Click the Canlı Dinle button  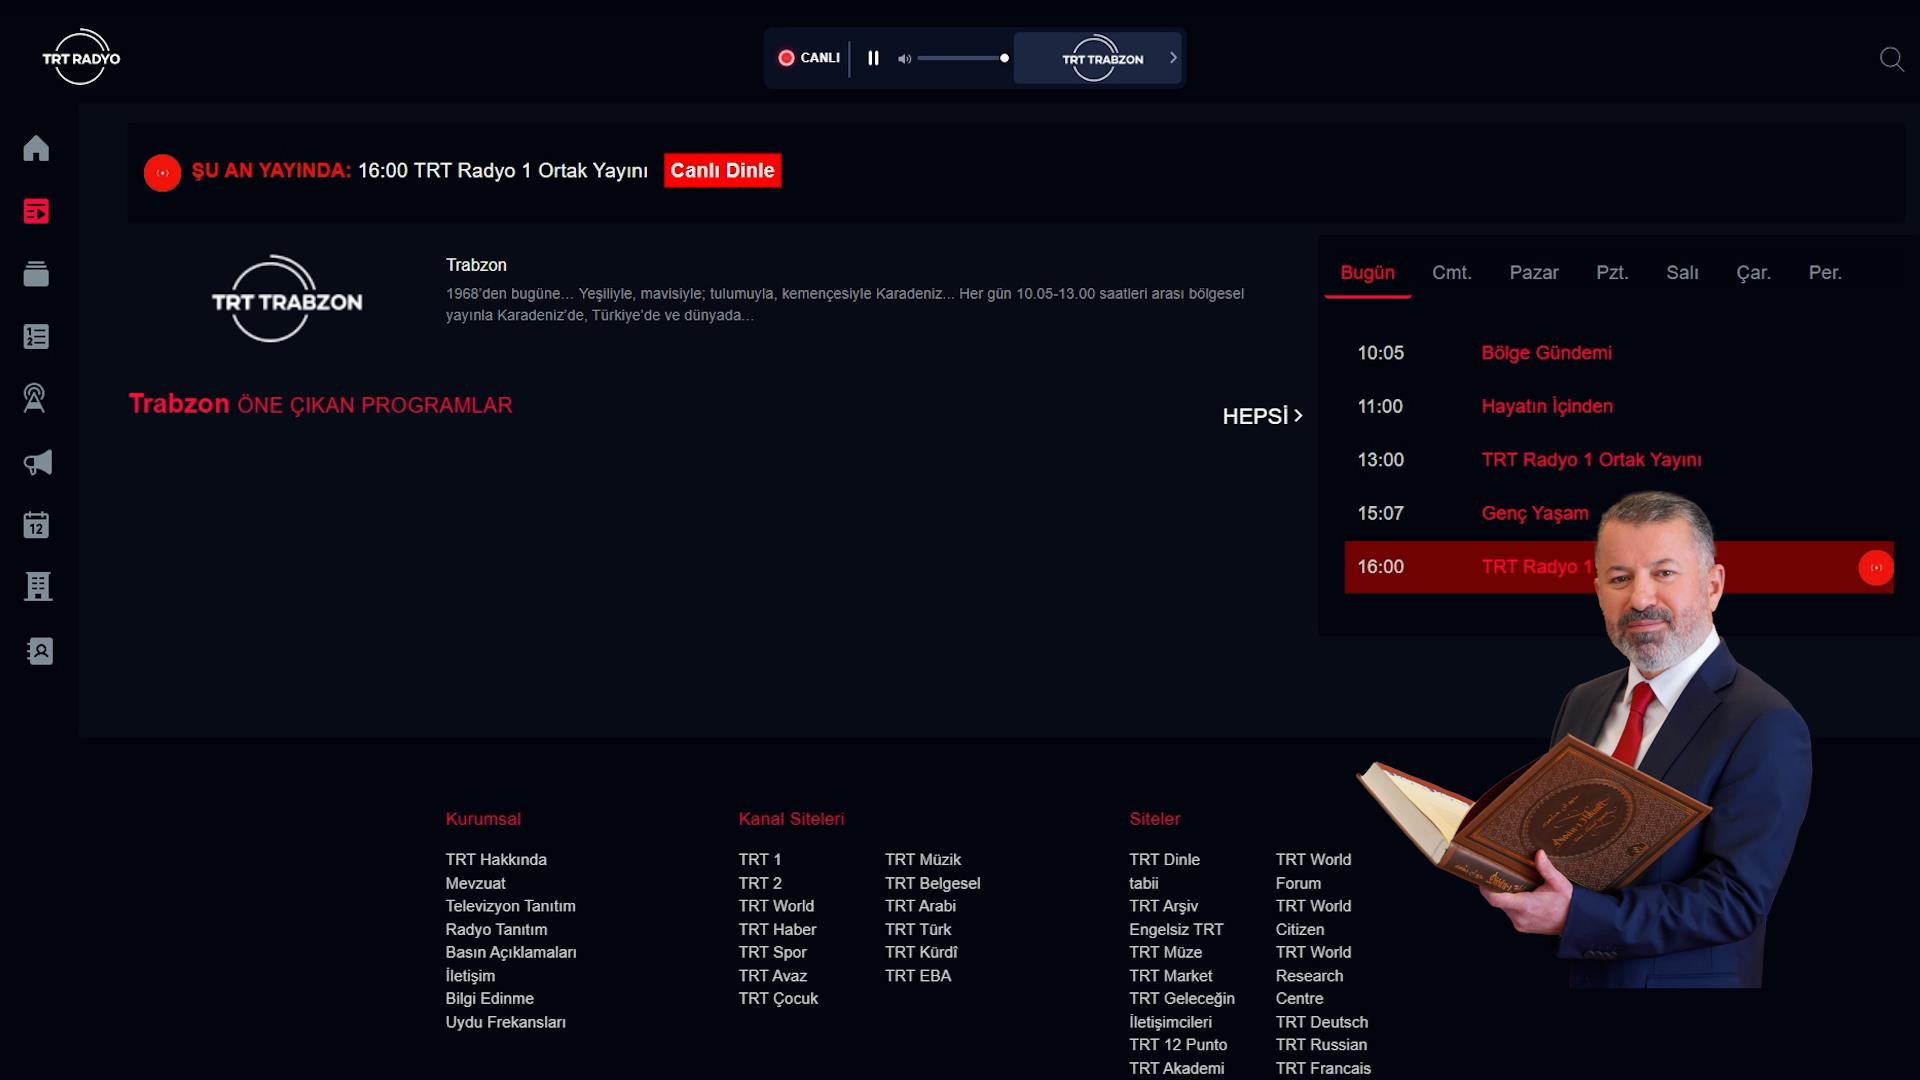[722, 170]
